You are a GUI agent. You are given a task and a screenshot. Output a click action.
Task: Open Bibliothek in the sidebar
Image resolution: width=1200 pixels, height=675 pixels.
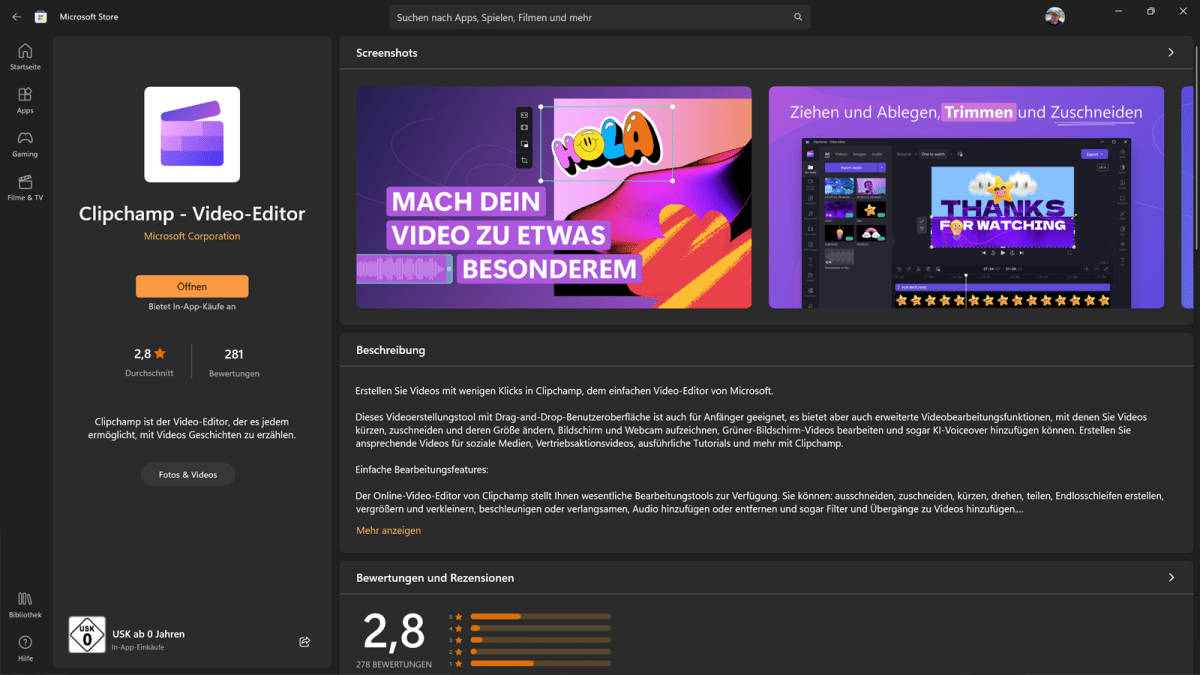pos(25,604)
